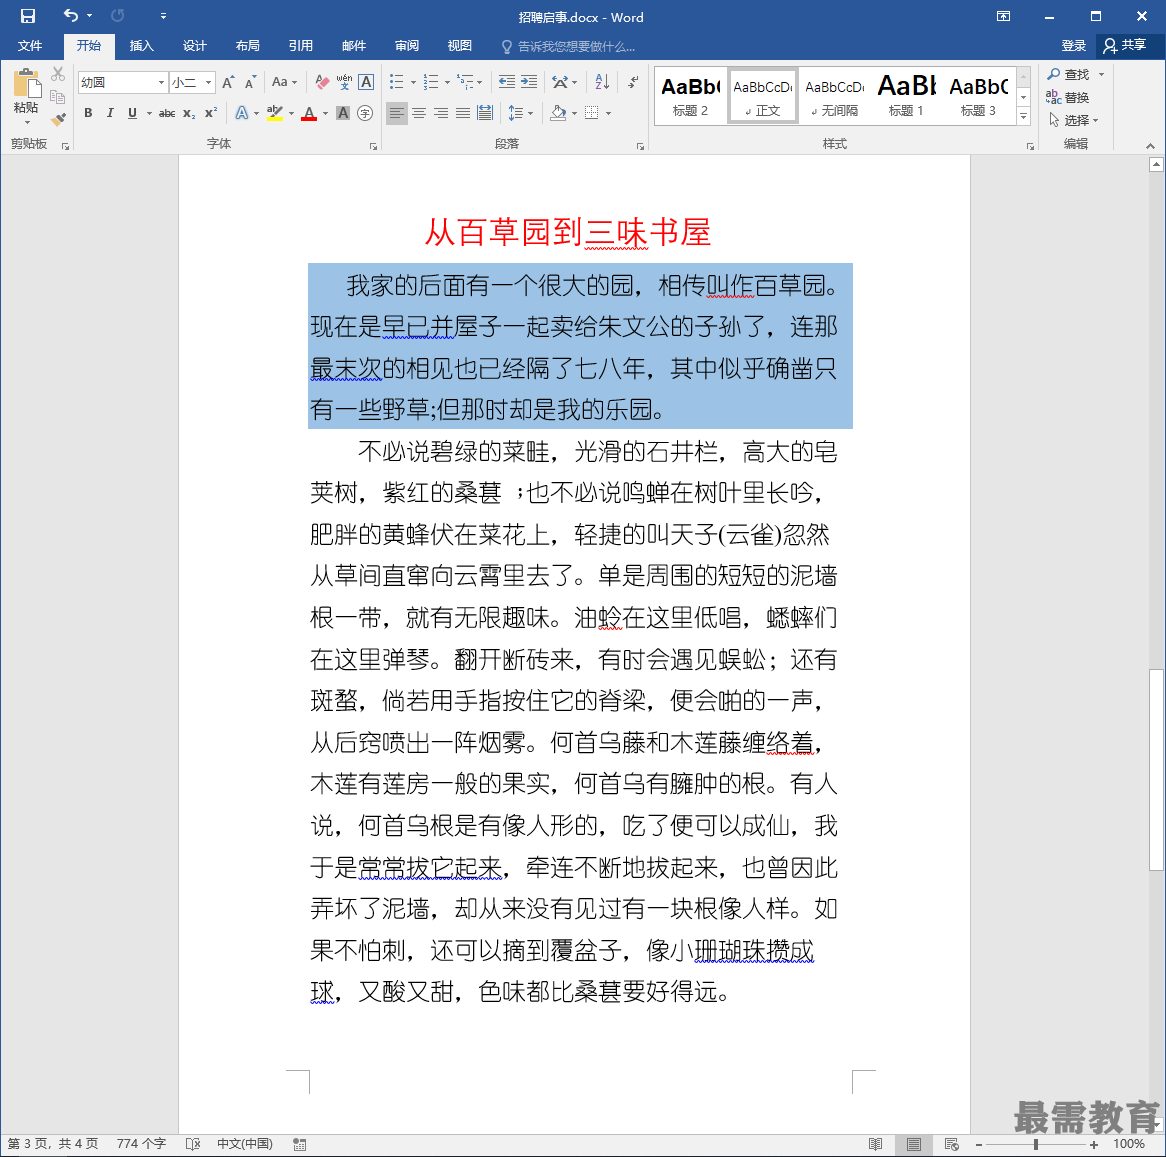
Task: Increase the paragraph indent
Action: 529,82
